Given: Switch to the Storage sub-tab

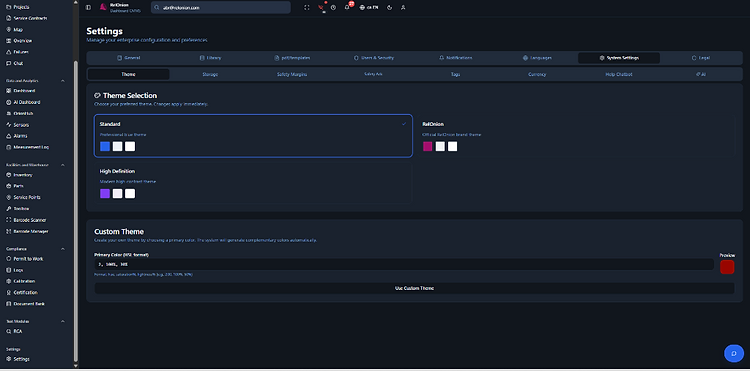Looking at the screenshot, I should point(210,75).
